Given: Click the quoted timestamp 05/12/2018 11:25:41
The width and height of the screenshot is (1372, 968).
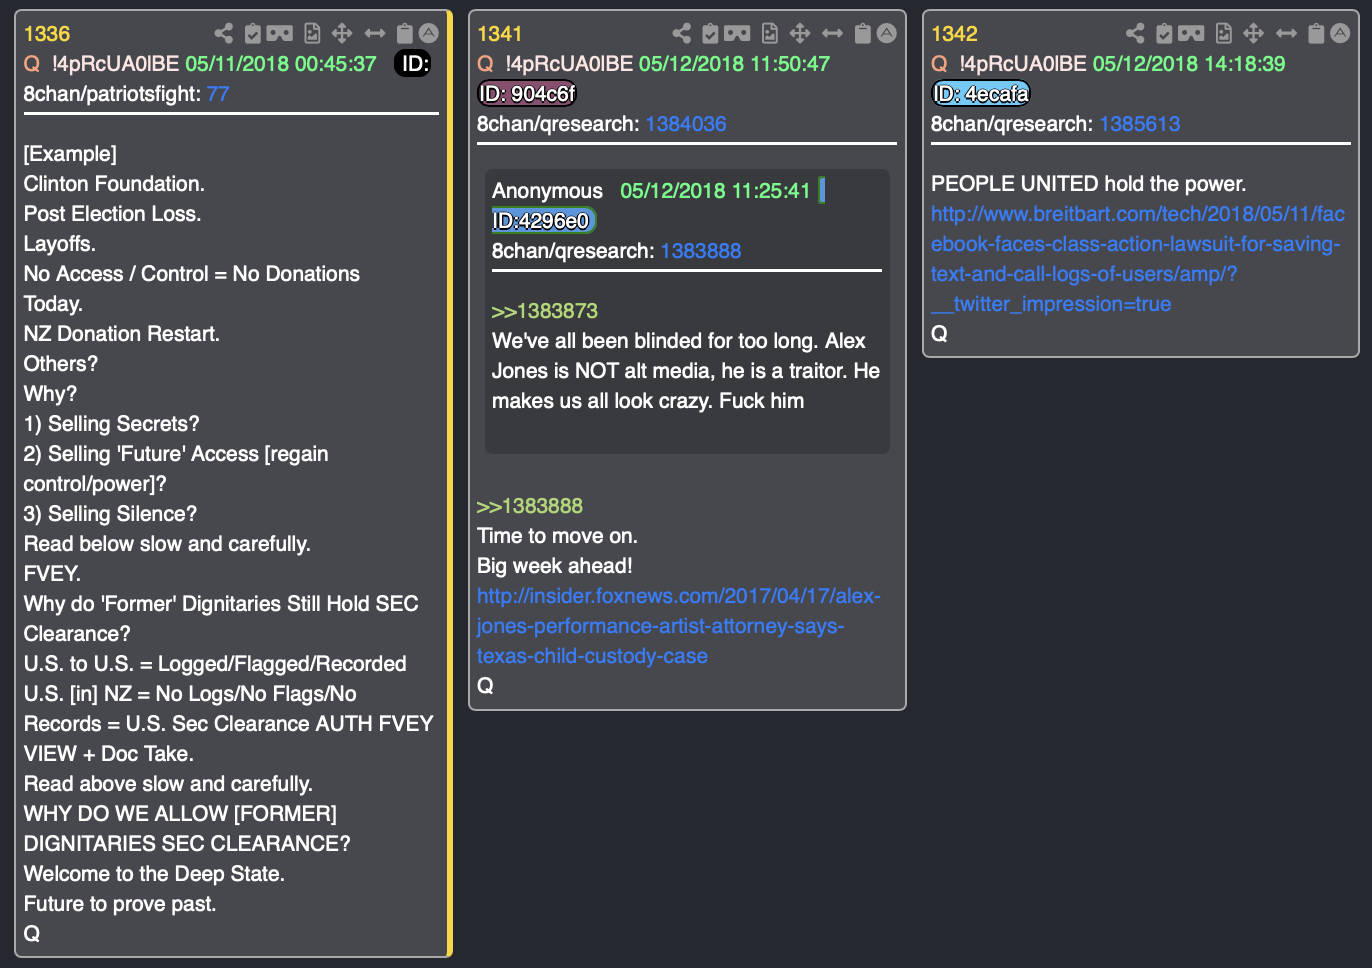Looking at the screenshot, I should (x=715, y=191).
